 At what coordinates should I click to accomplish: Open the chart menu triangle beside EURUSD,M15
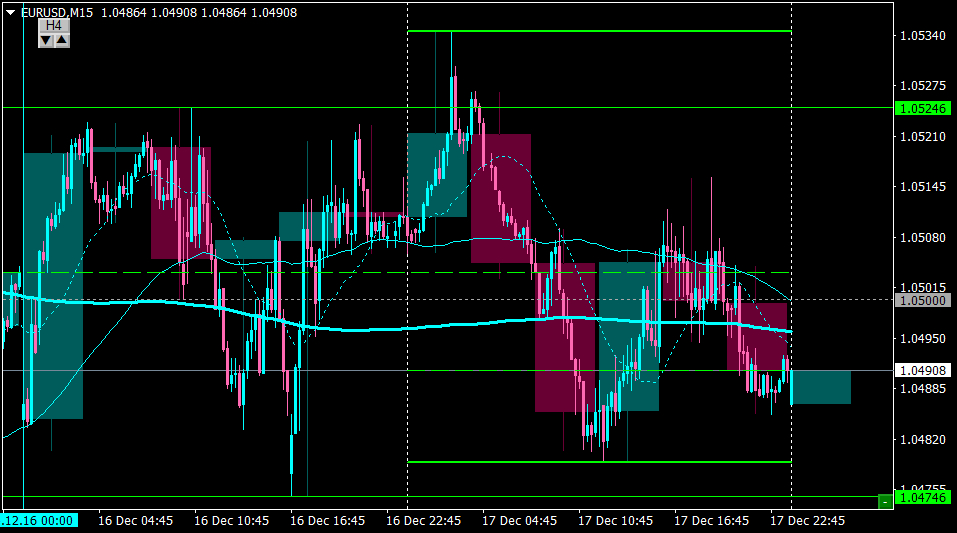[x=10, y=12]
